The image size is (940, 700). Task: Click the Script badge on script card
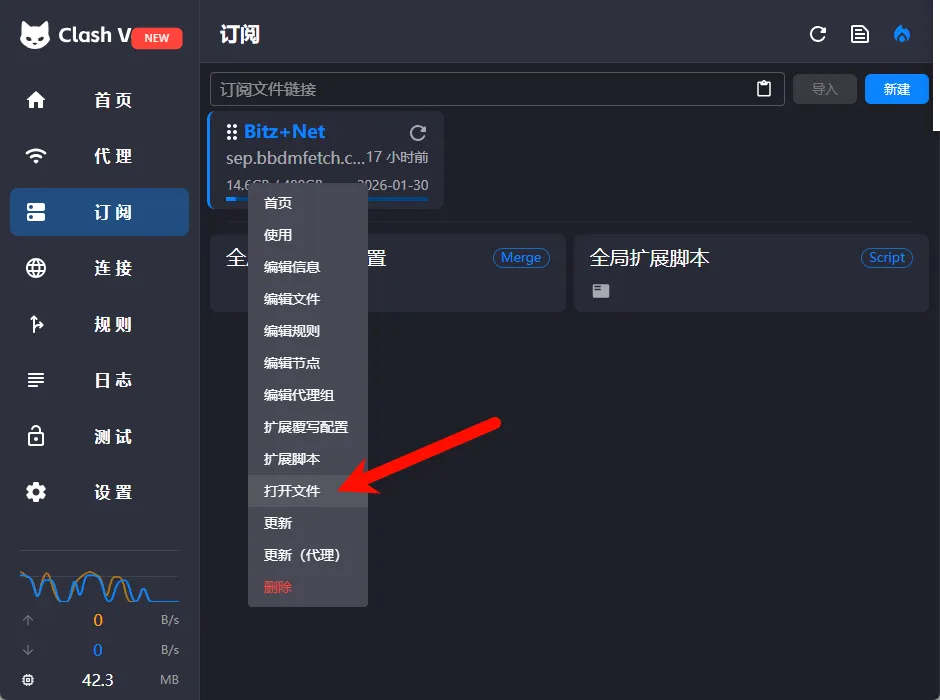click(x=887, y=258)
